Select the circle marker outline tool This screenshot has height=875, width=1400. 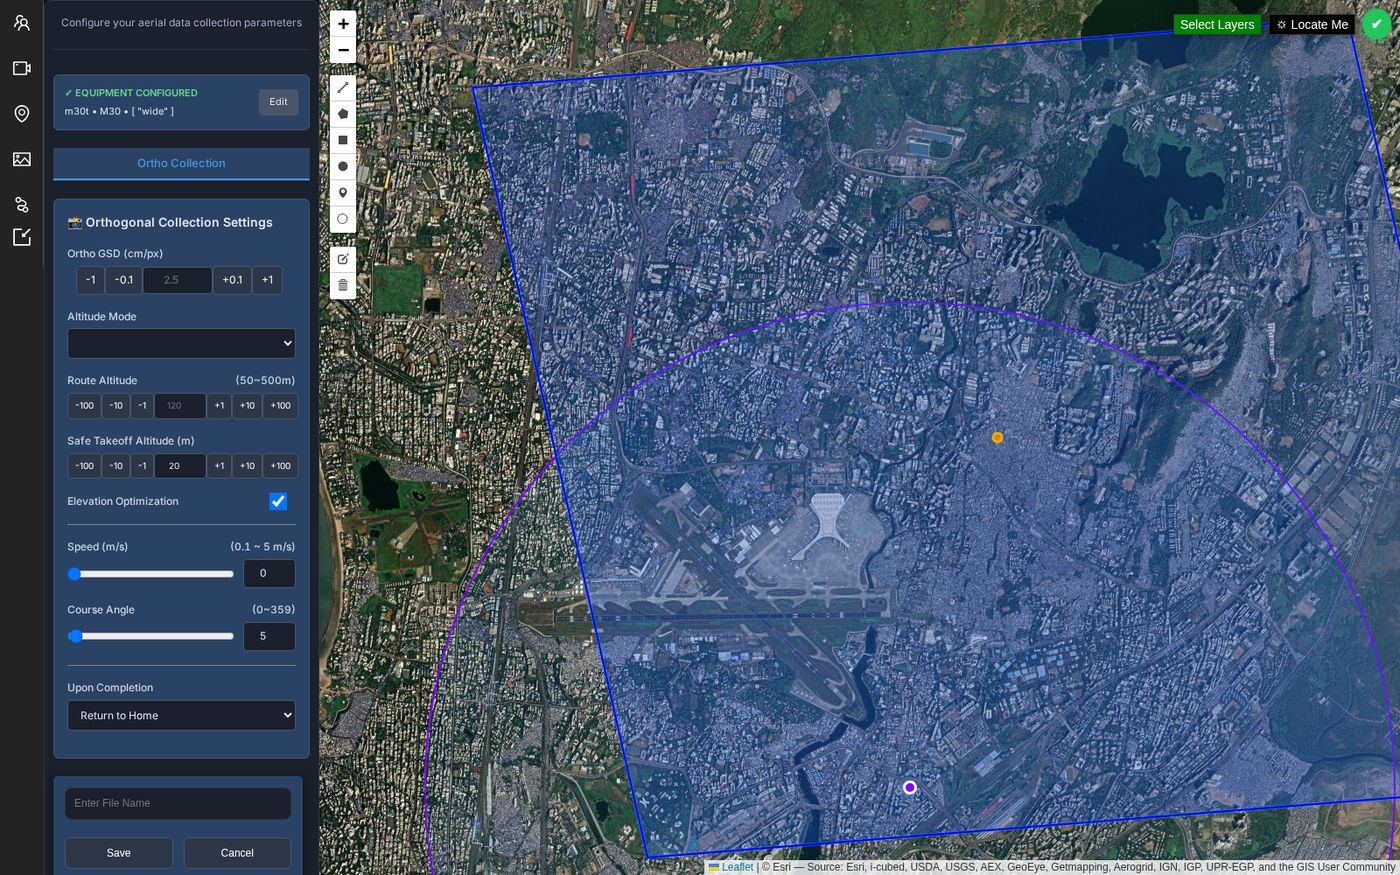[343, 219]
